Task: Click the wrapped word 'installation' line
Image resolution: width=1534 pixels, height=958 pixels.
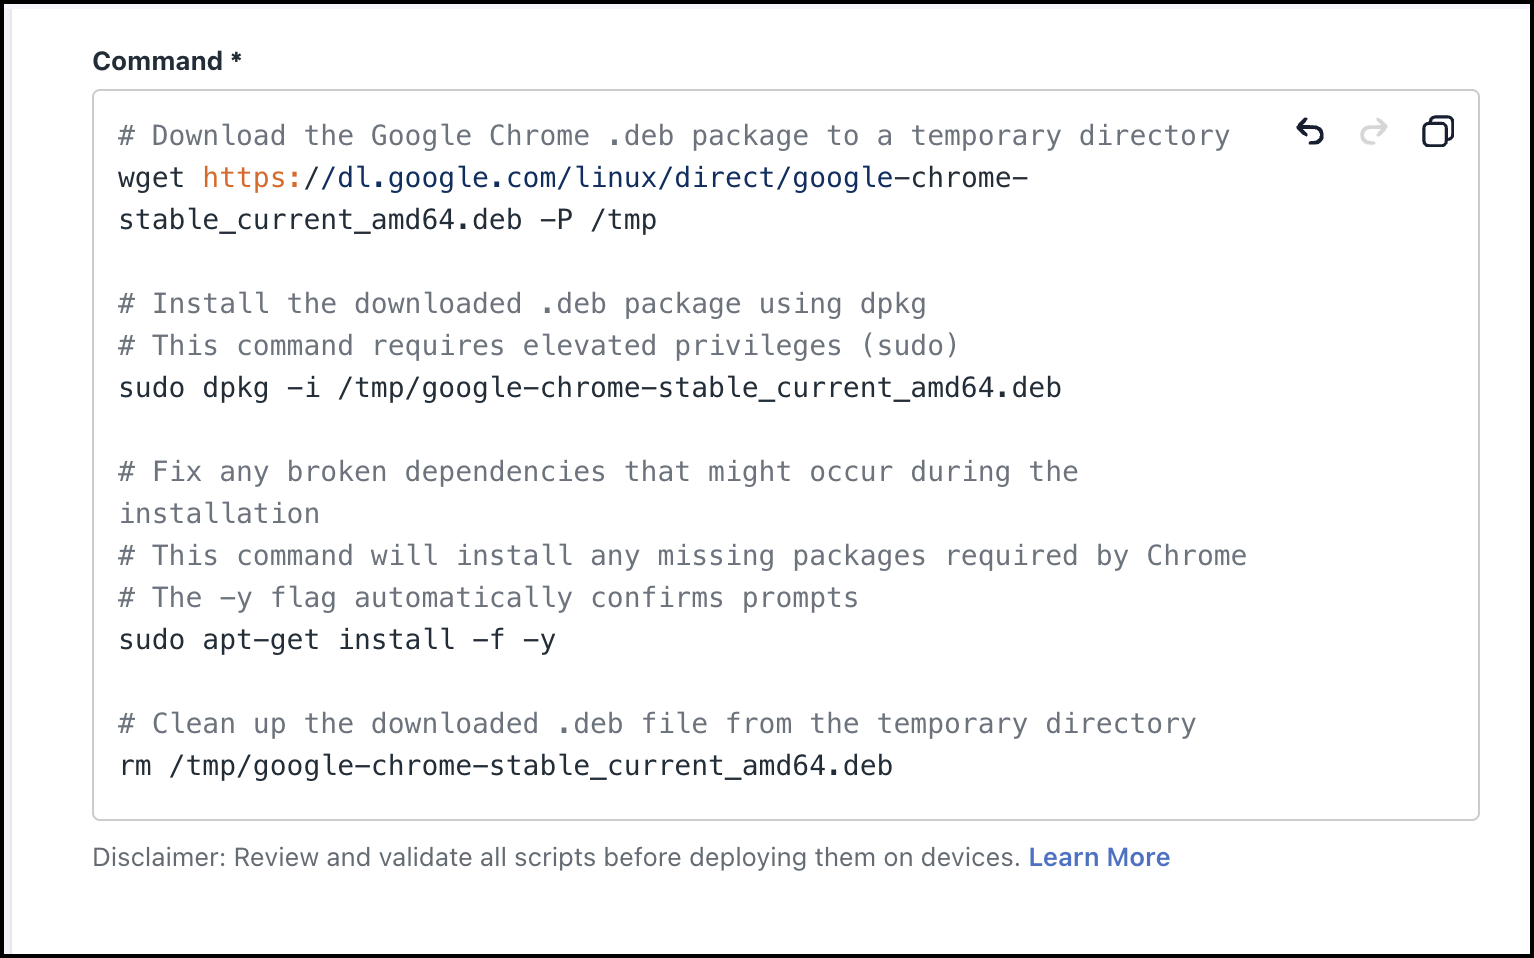Action: click(219, 514)
